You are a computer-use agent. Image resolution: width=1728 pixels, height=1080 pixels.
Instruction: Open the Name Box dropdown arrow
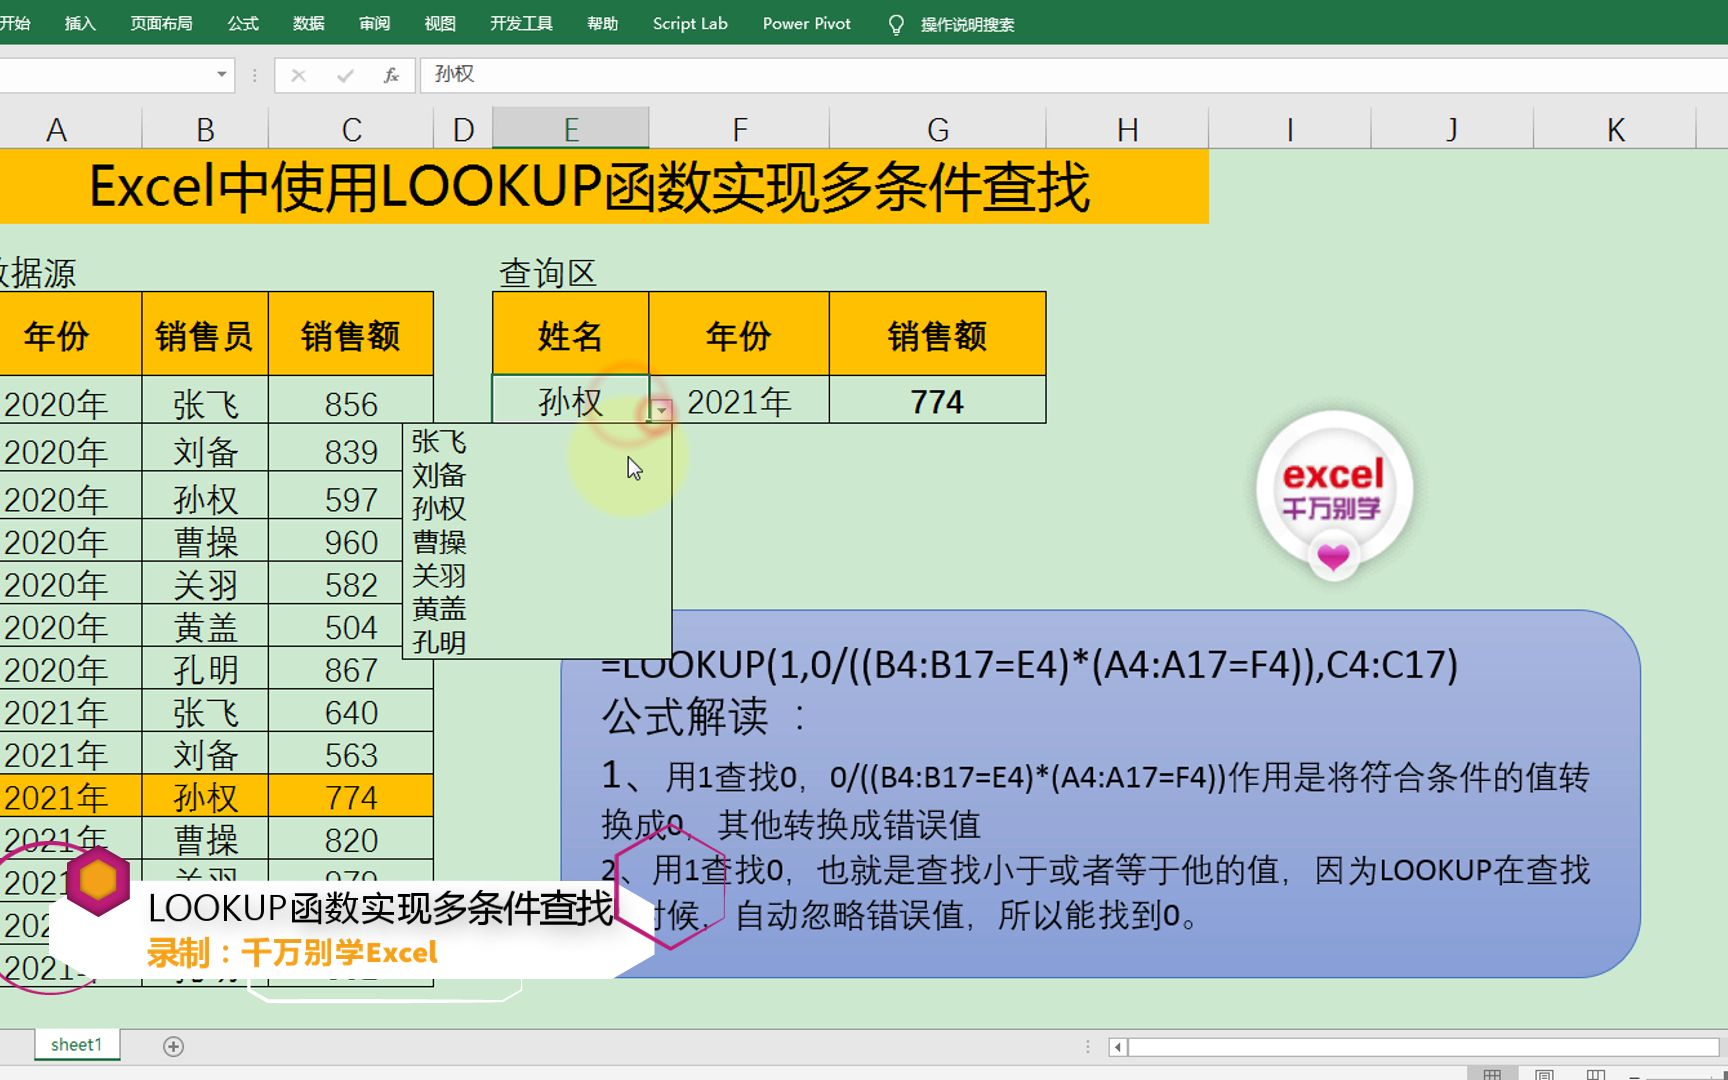(x=221, y=74)
